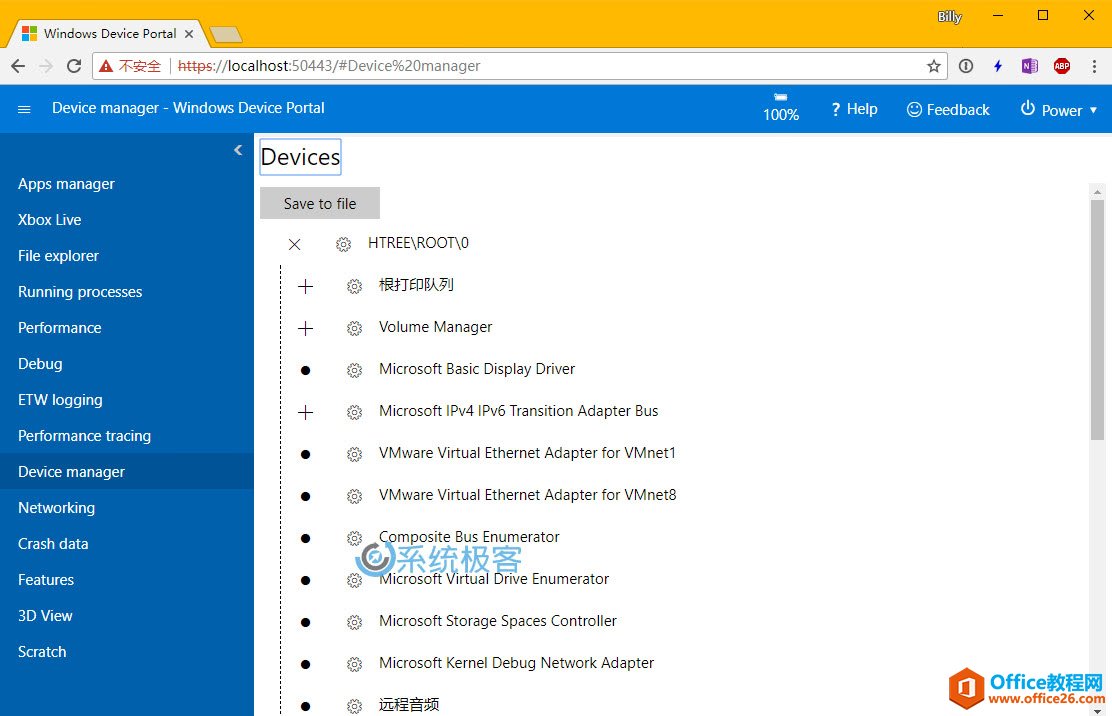Image resolution: width=1112 pixels, height=716 pixels.
Task: Reload the page with the refresh icon
Action: tap(74, 66)
